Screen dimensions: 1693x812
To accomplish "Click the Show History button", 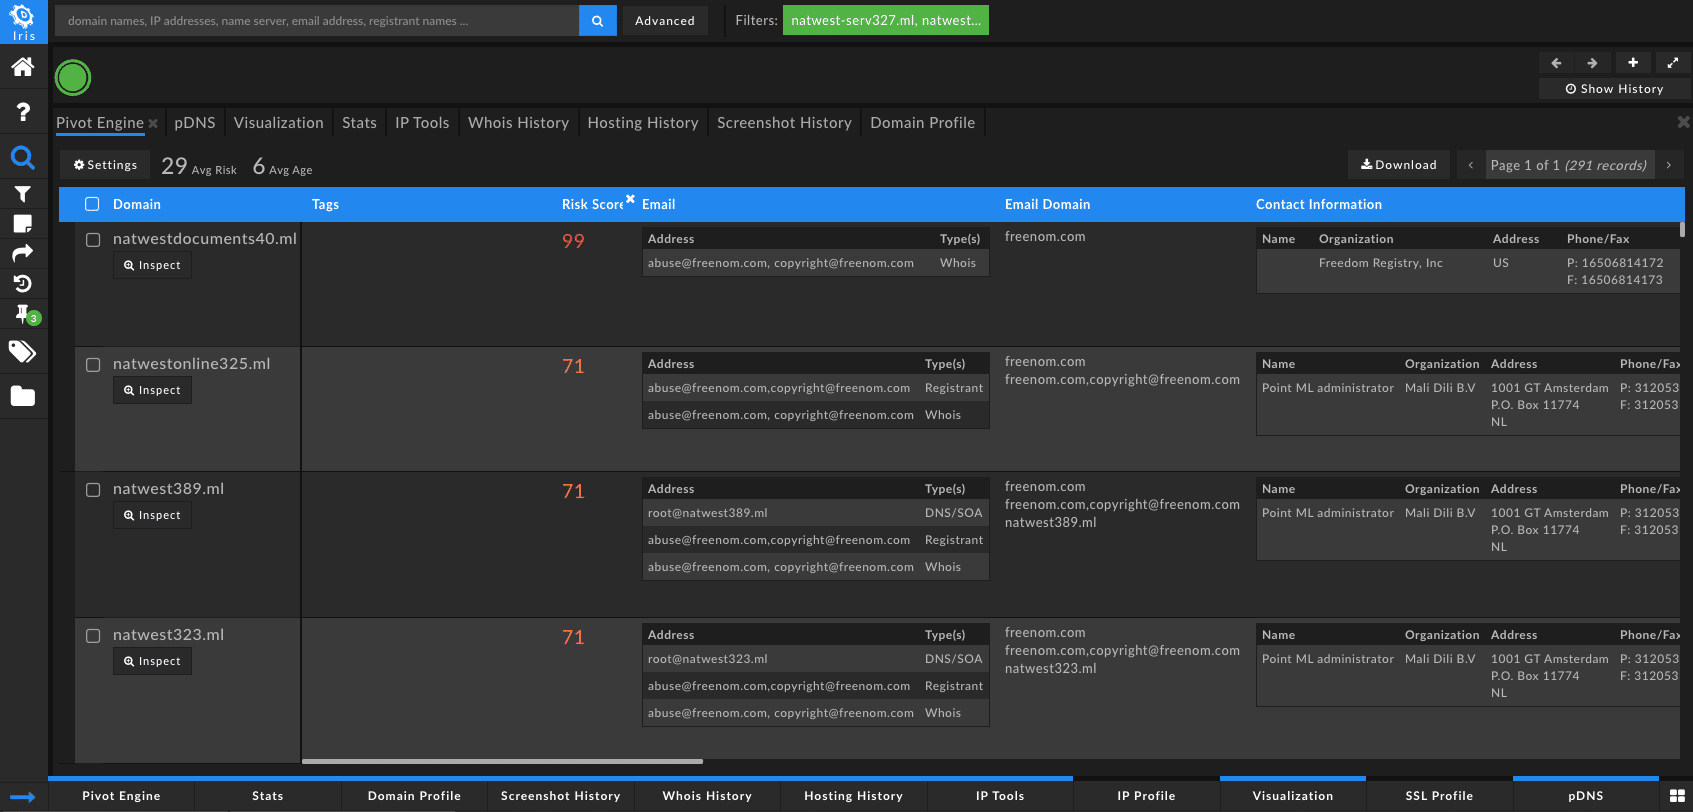I will pos(1614,89).
